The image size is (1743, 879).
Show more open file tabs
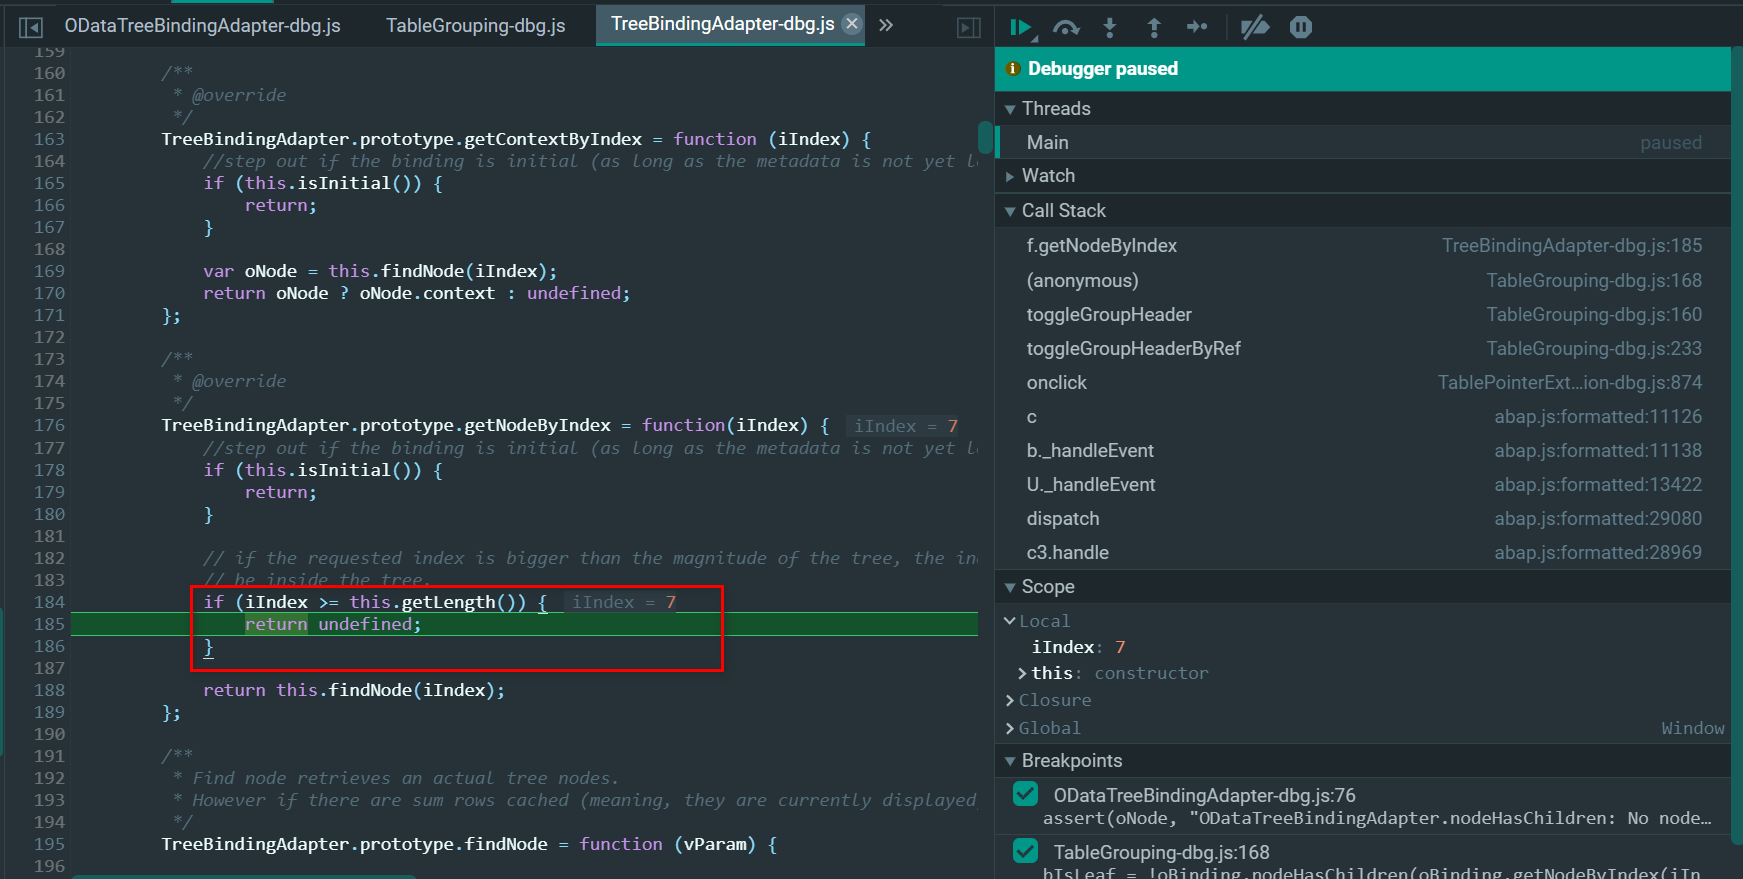[886, 26]
